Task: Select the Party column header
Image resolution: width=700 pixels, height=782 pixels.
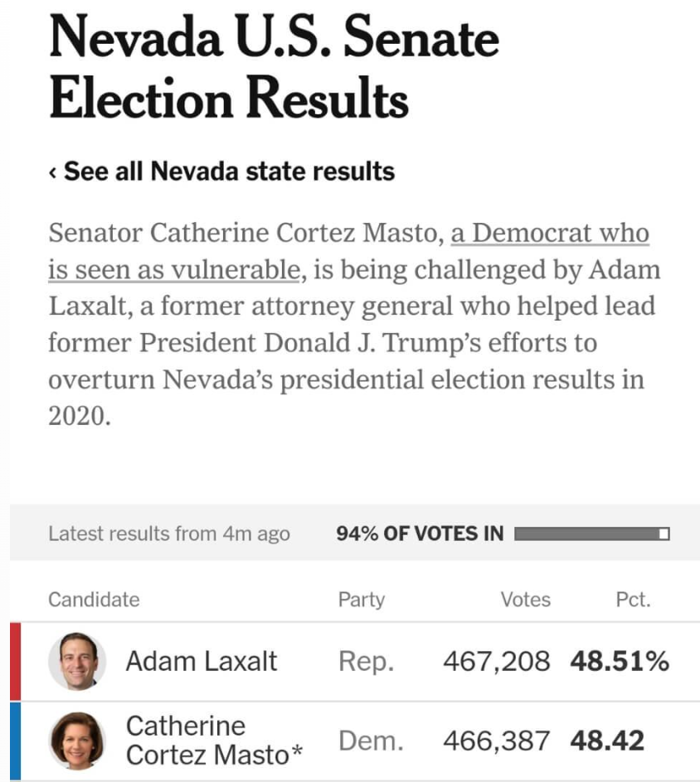Action: coord(361,599)
